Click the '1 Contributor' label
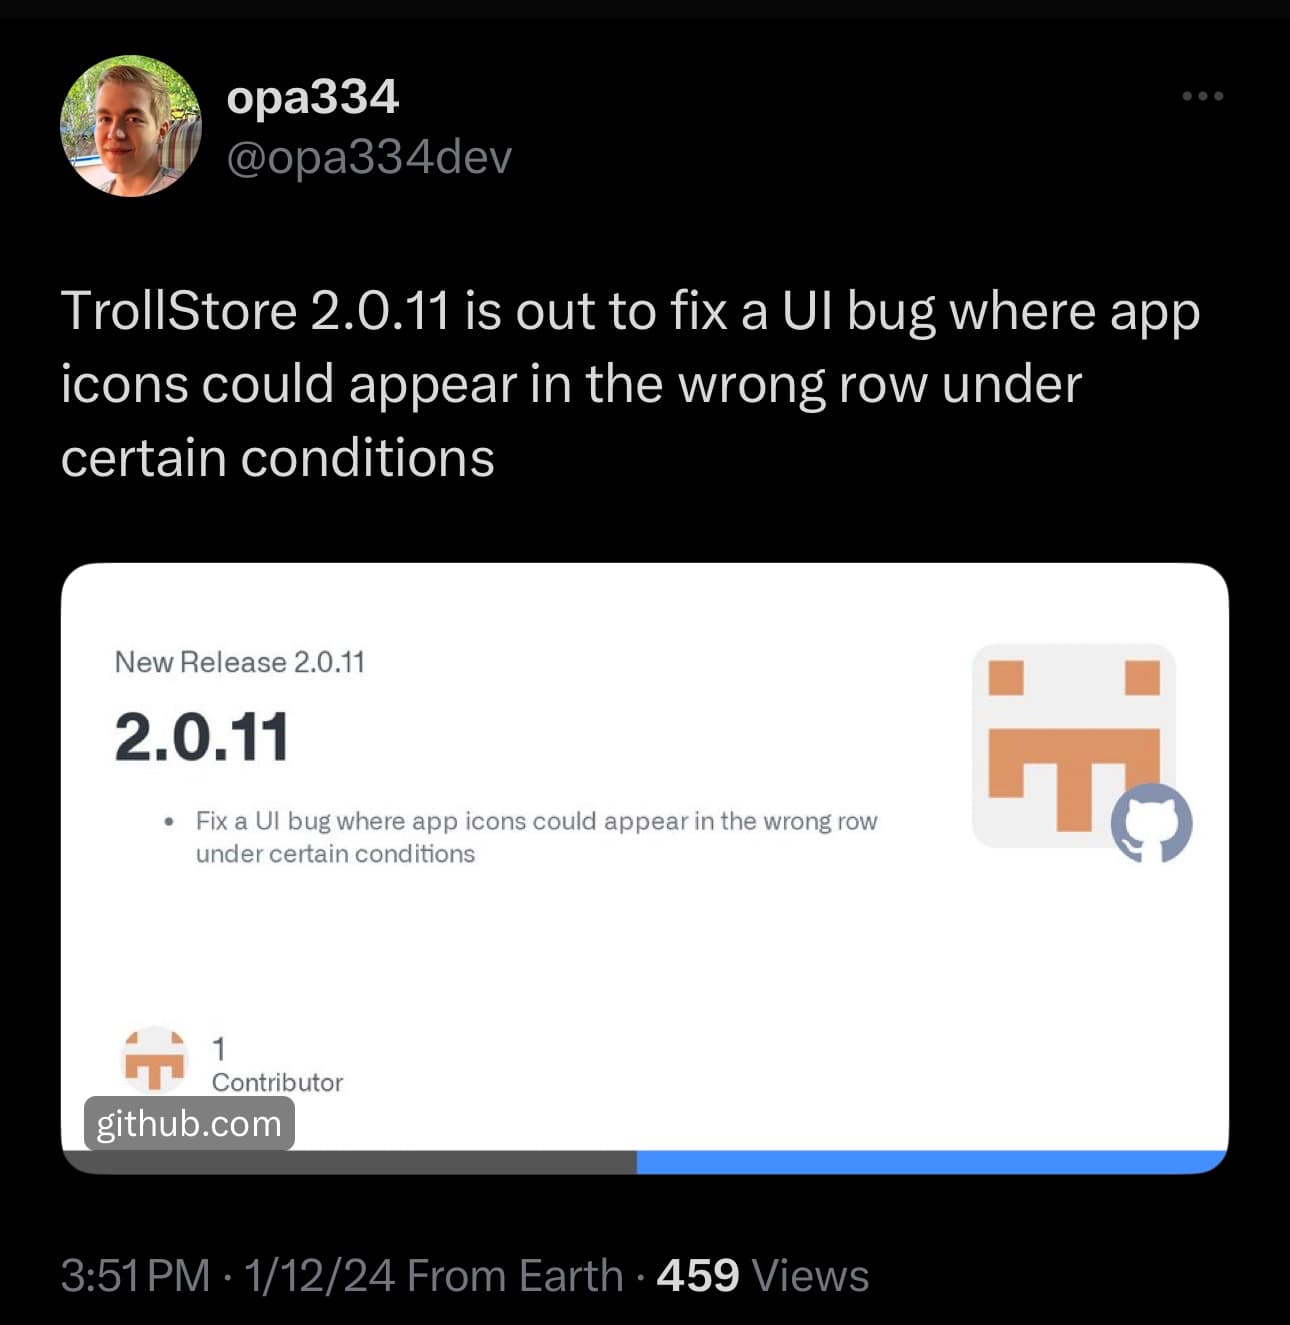1290x1325 pixels. (x=277, y=1065)
